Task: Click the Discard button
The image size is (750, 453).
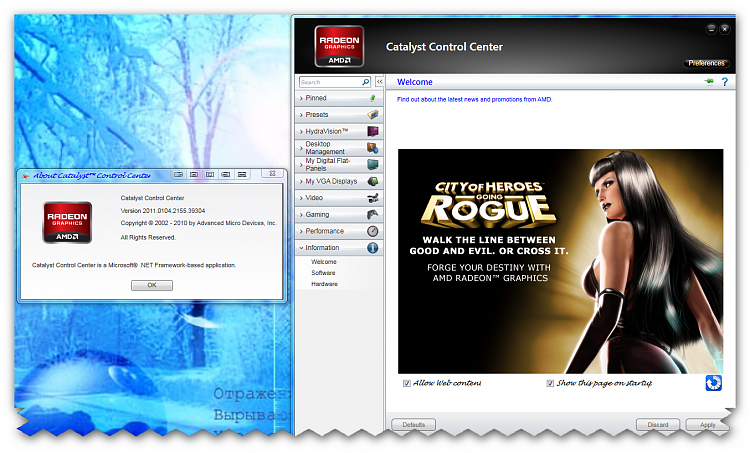Action: pos(658,425)
